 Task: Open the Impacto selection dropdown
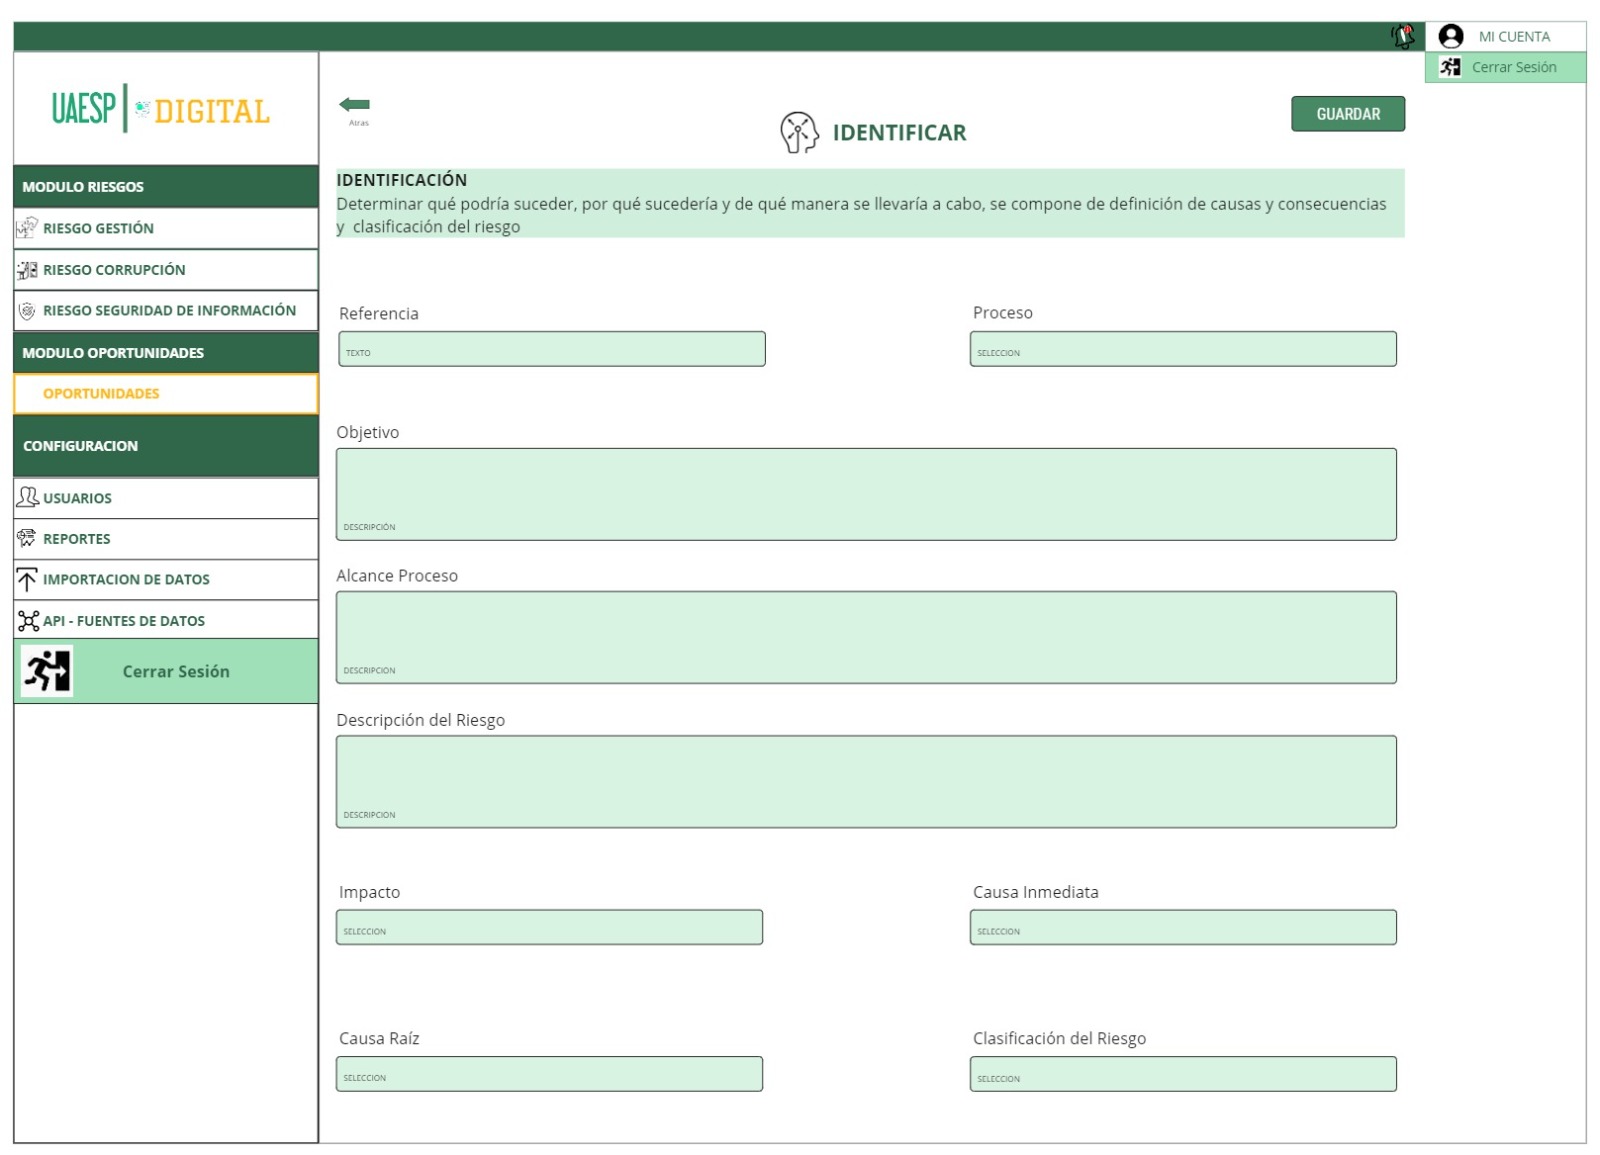(549, 927)
